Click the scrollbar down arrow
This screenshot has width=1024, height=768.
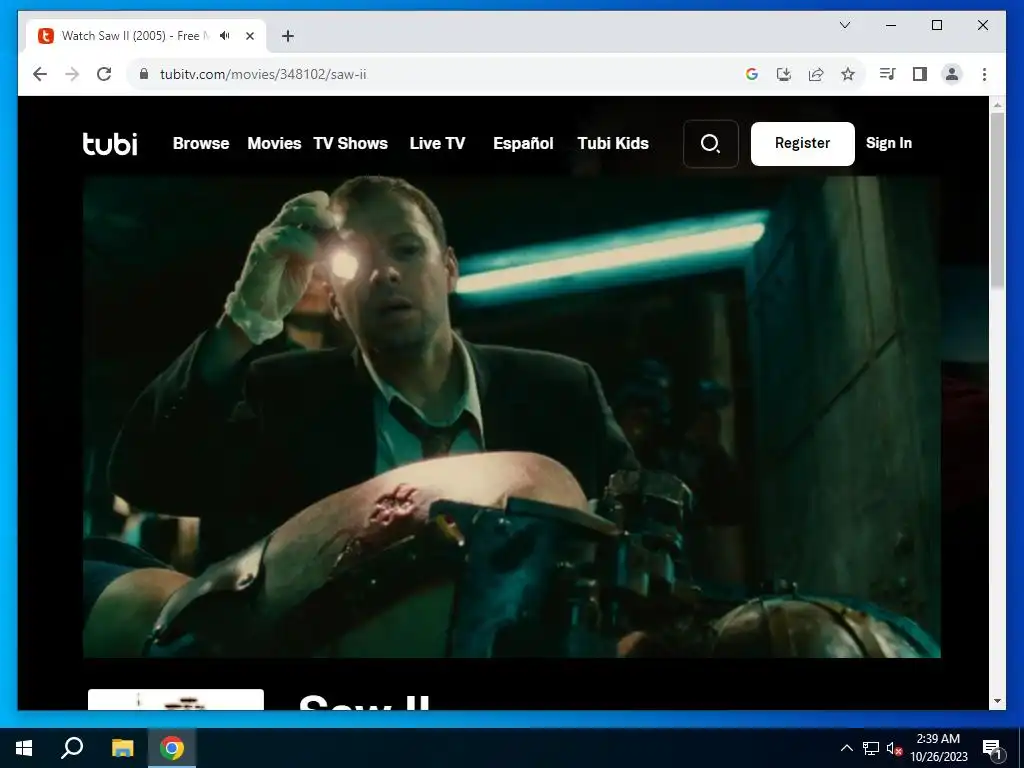[x=997, y=701]
